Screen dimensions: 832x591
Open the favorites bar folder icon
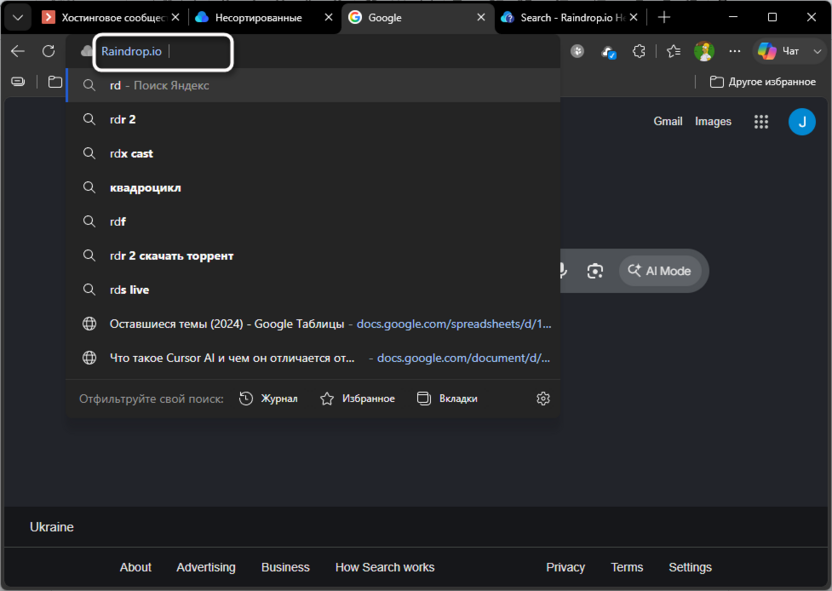55,82
